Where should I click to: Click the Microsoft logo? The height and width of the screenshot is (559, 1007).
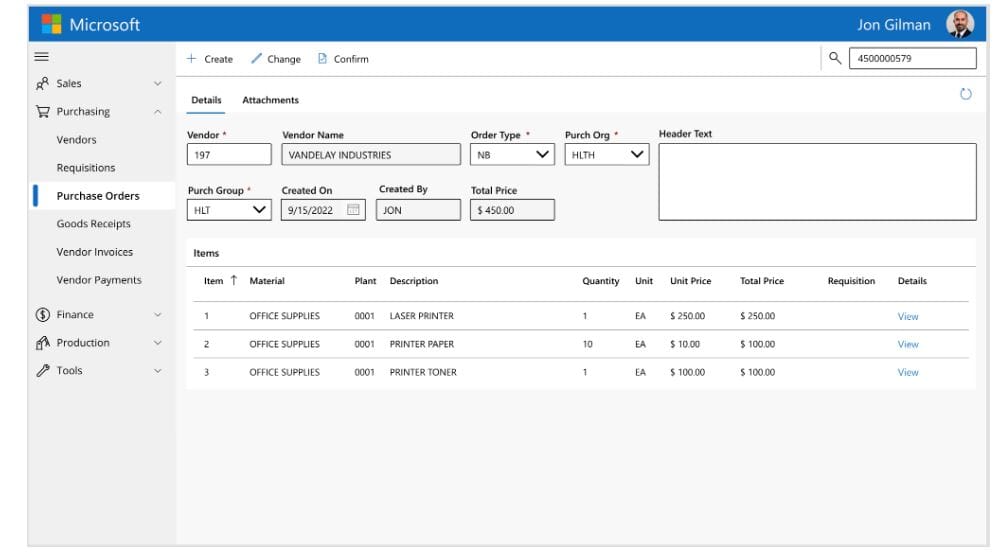tap(52, 24)
